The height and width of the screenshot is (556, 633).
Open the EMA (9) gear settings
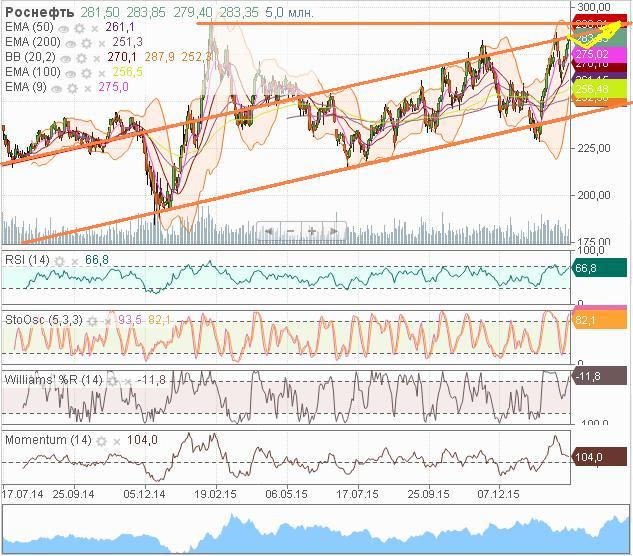click(x=72, y=88)
